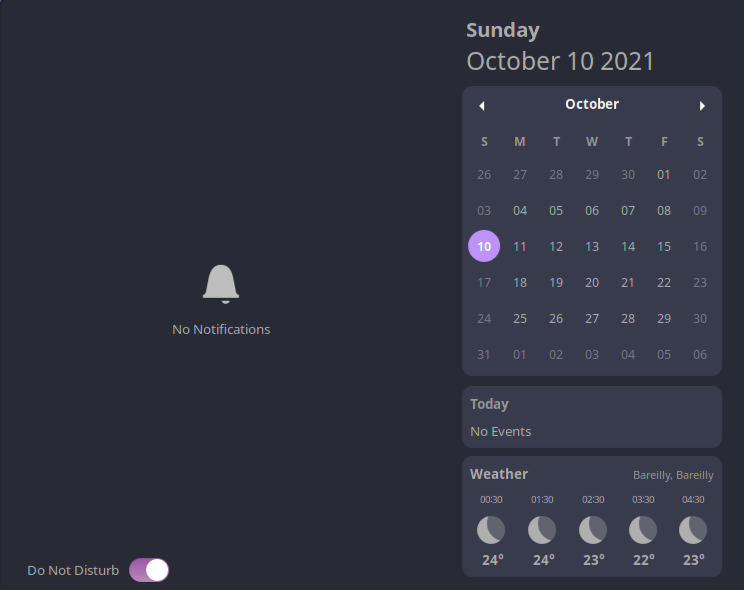Click the 24° temperature under 01:30
This screenshot has width=744, height=590.
point(543,560)
